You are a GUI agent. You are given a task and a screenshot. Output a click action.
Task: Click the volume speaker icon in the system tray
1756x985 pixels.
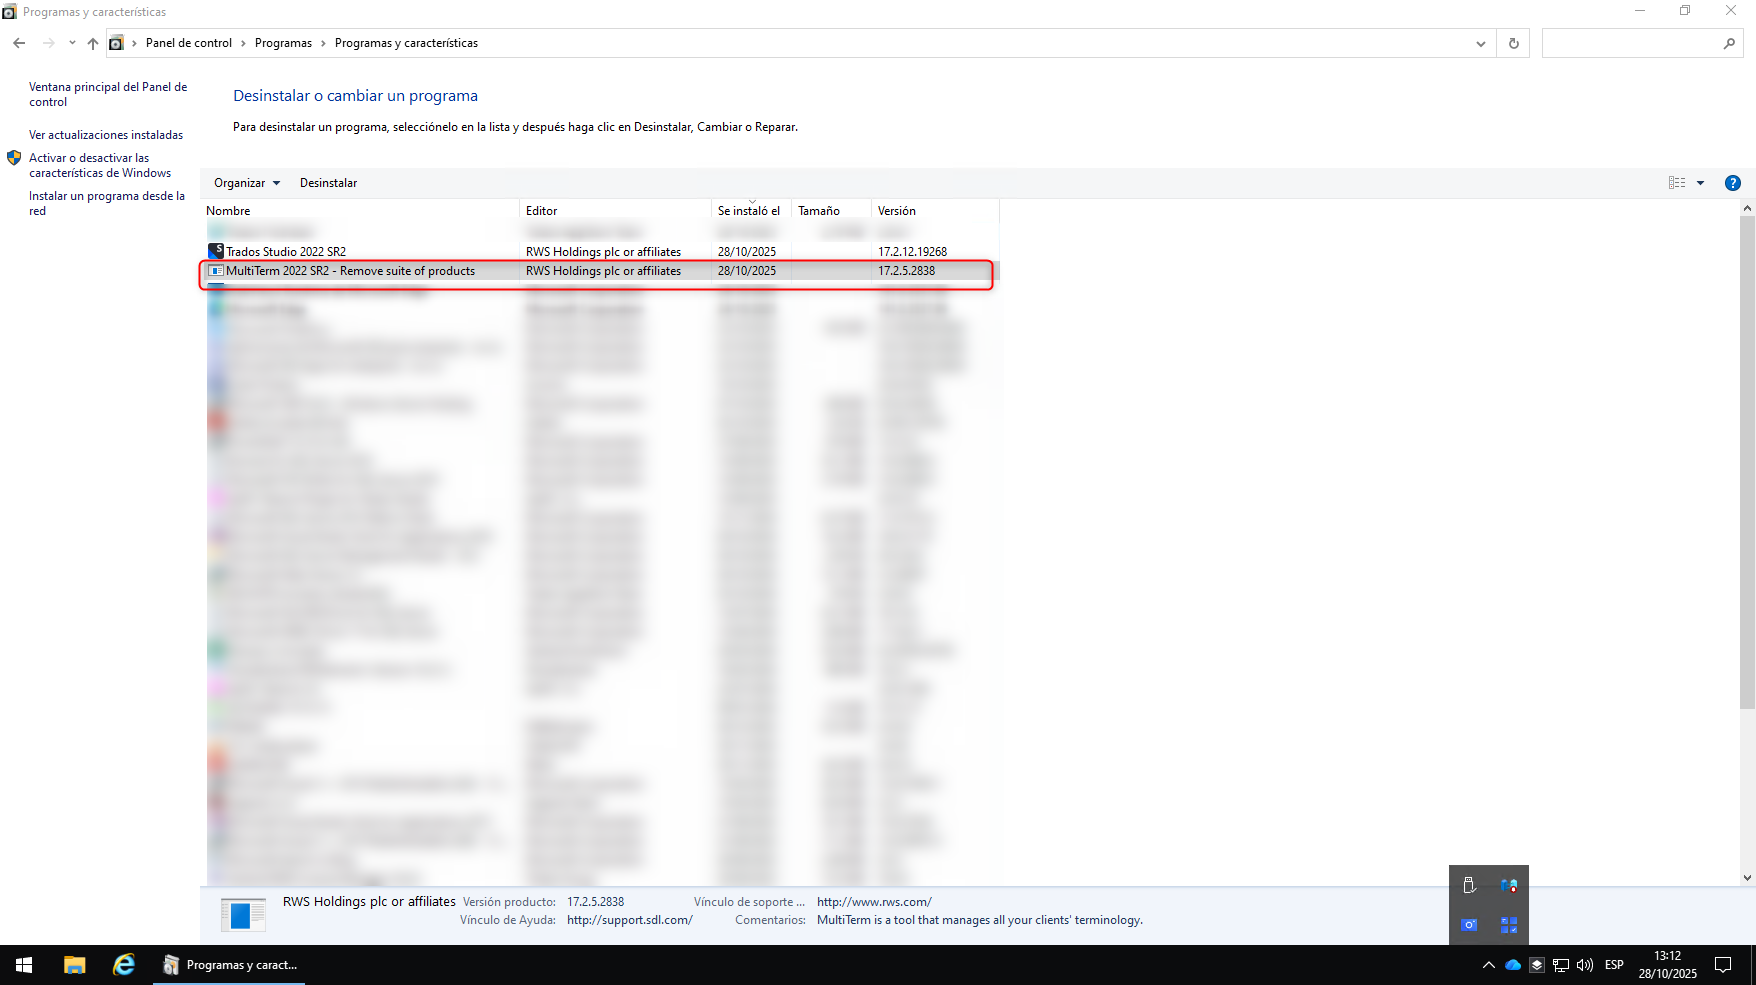(x=1585, y=964)
